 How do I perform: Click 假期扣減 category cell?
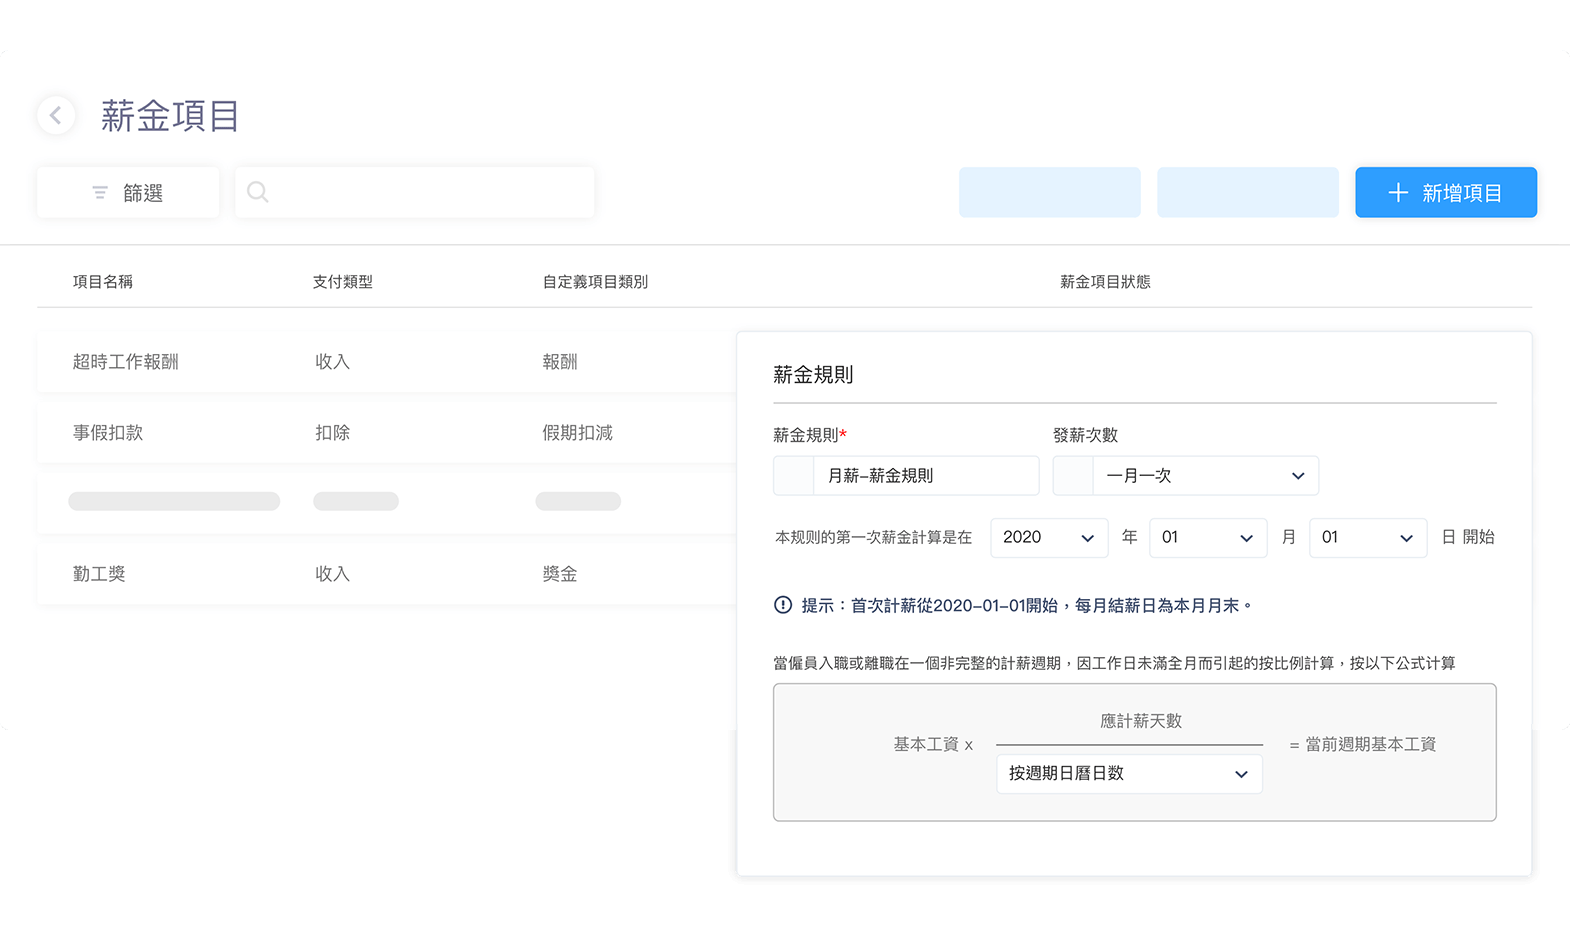(577, 433)
